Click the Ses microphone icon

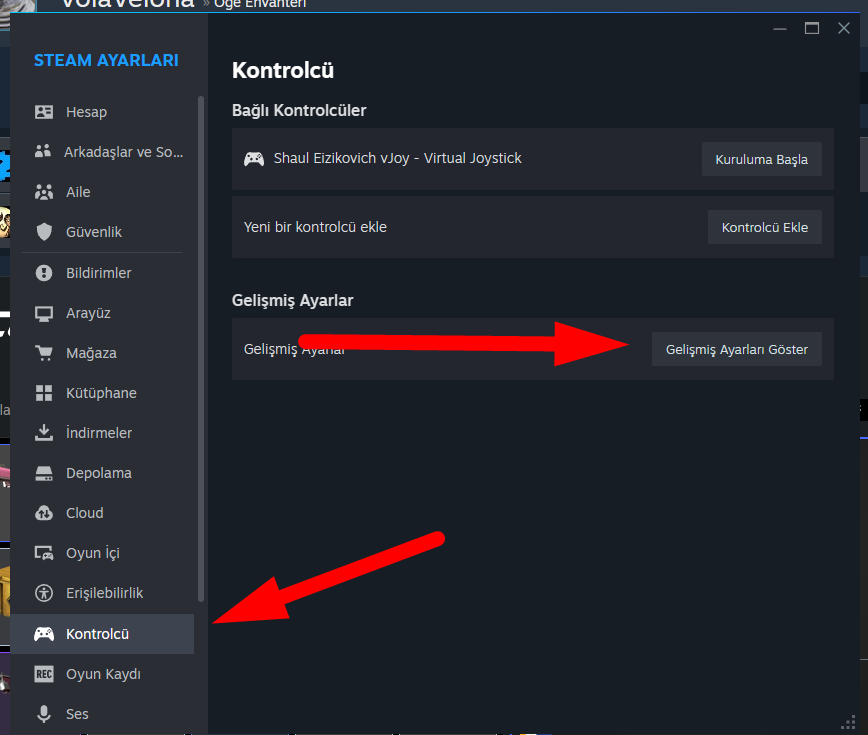click(x=44, y=714)
